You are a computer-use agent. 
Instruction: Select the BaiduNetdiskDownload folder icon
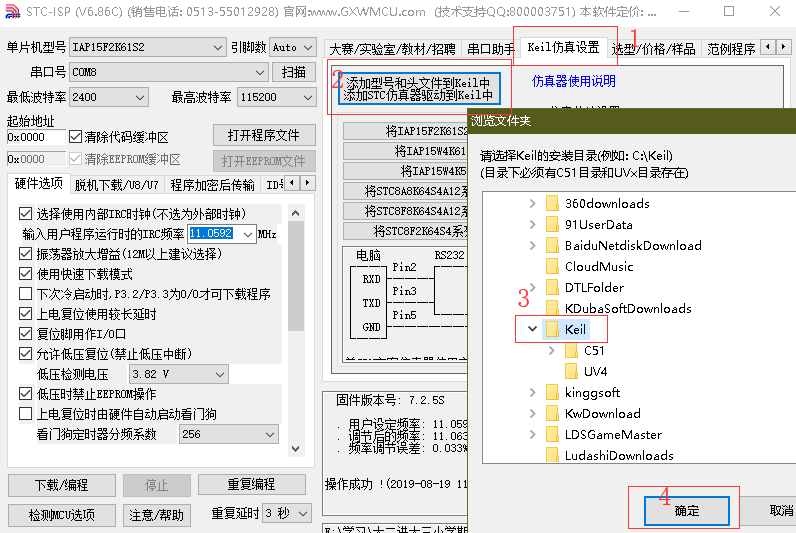(x=552, y=246)
